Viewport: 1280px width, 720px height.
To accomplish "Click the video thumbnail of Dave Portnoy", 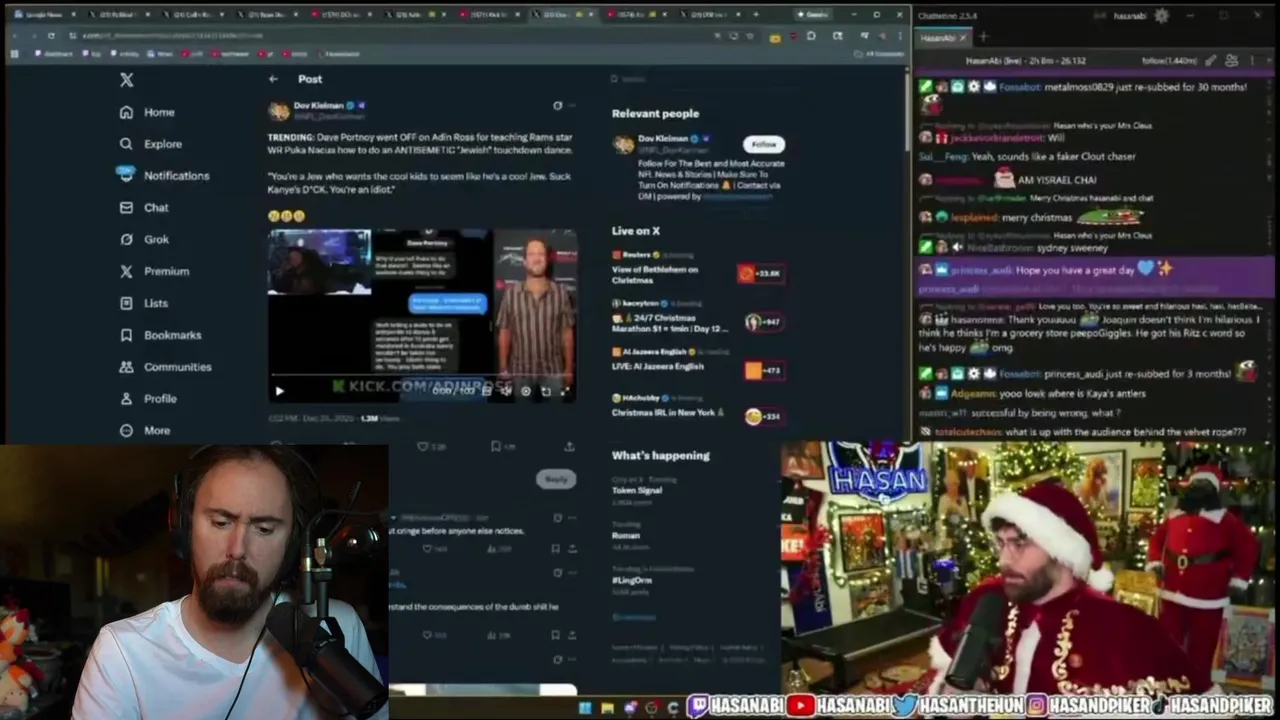I will [x=422, y=315].
